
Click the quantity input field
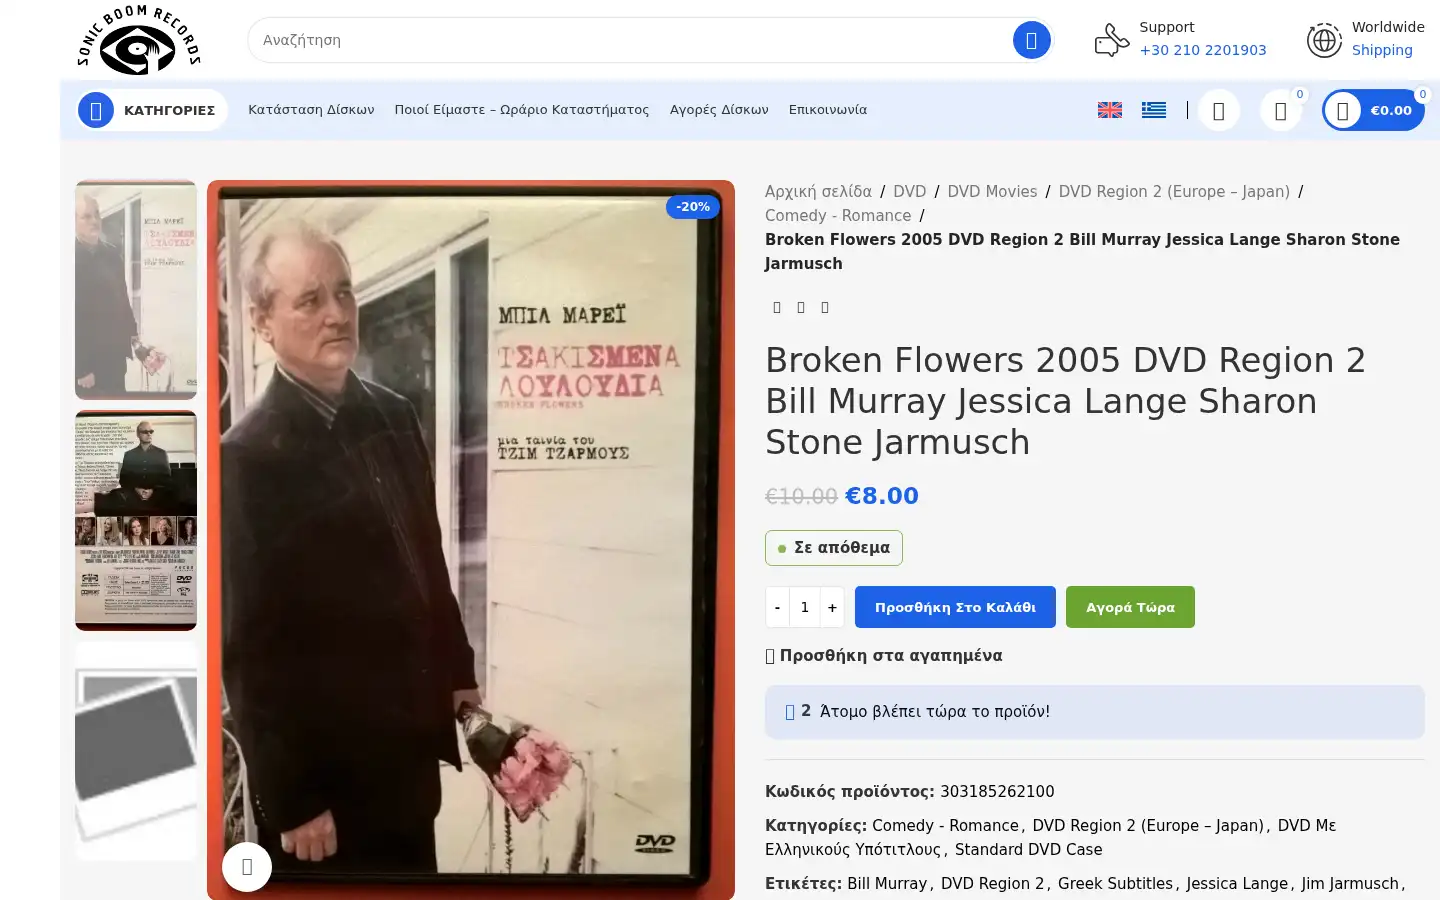(805, 607)
